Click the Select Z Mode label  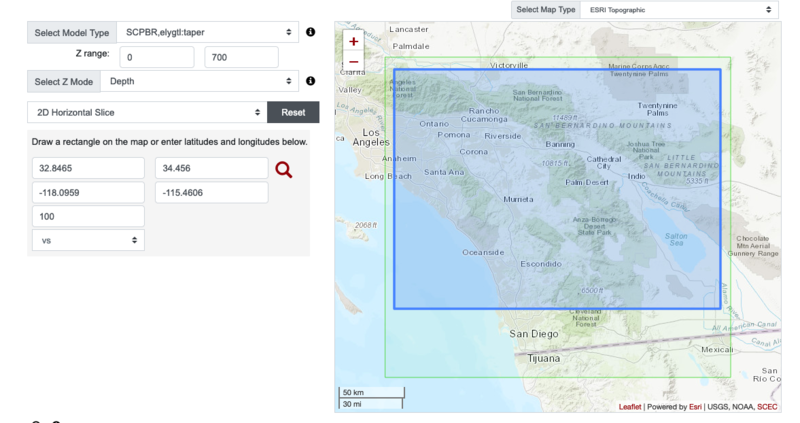64,82
